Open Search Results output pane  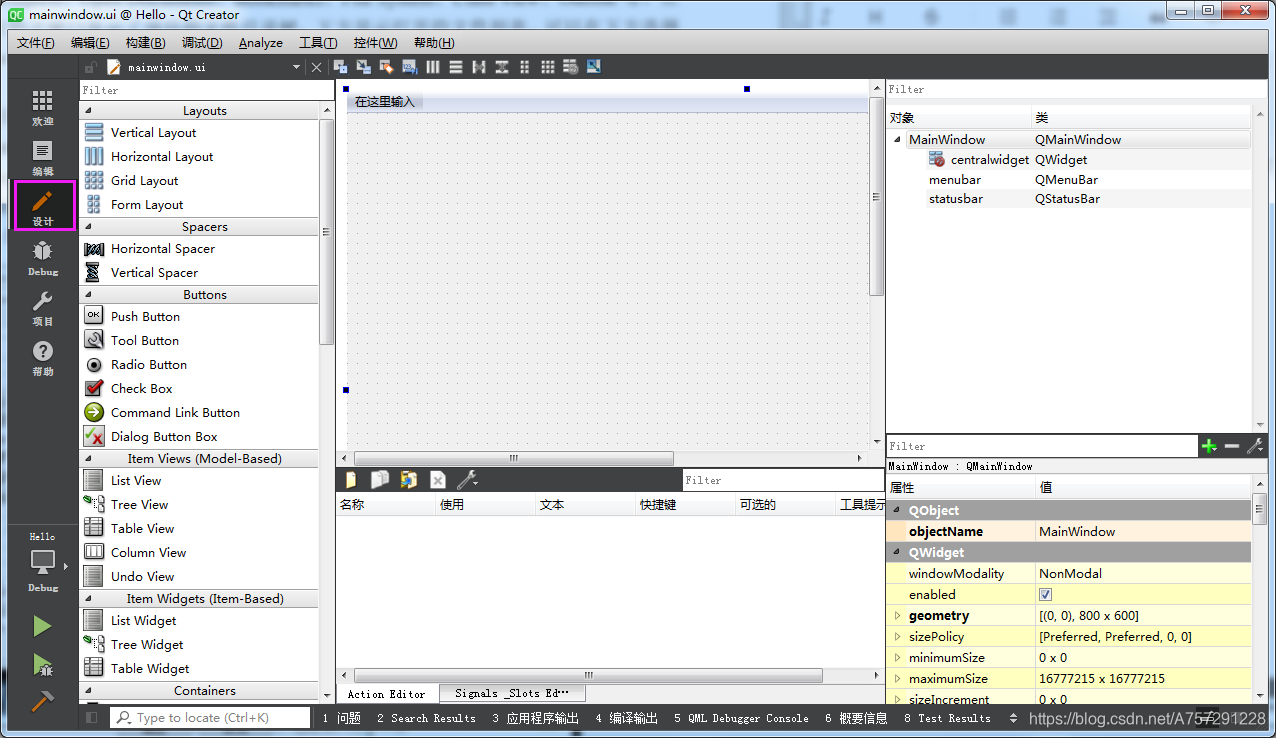click(x=426, y=718)
